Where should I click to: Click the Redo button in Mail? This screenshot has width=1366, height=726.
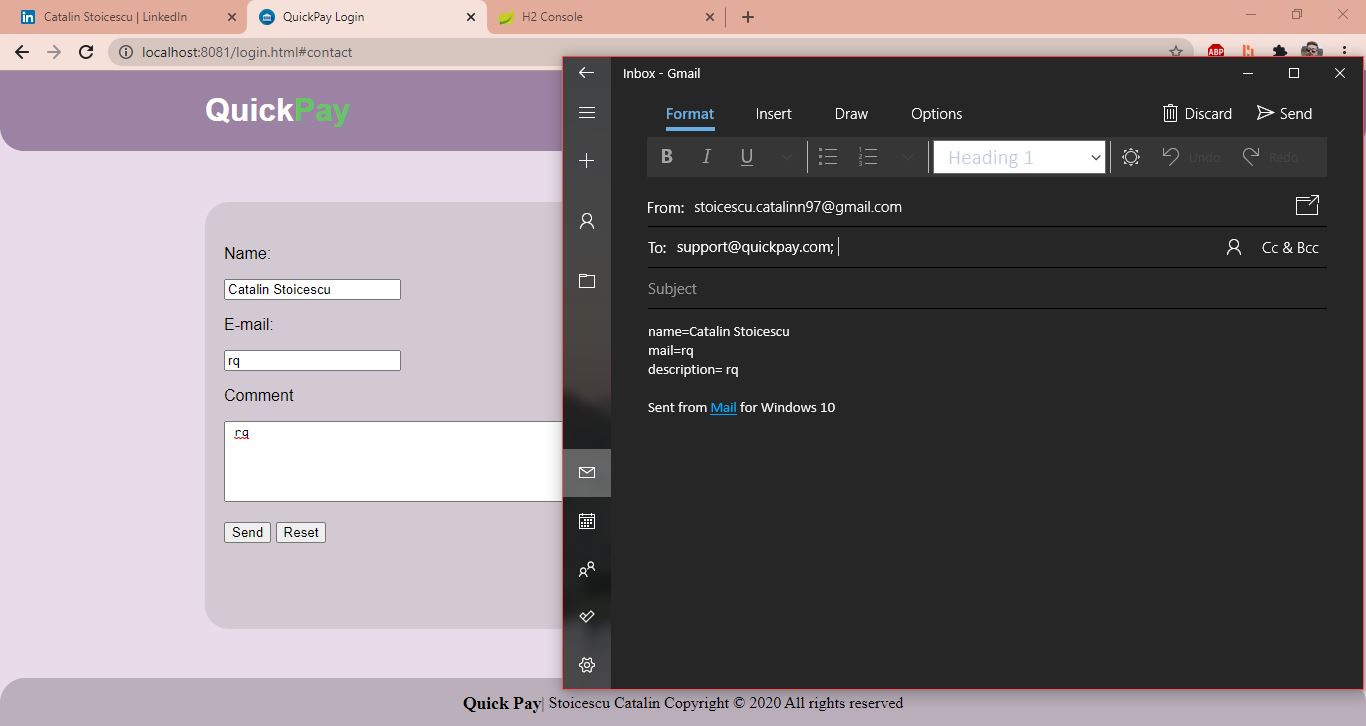click(x=1270, y=157)
